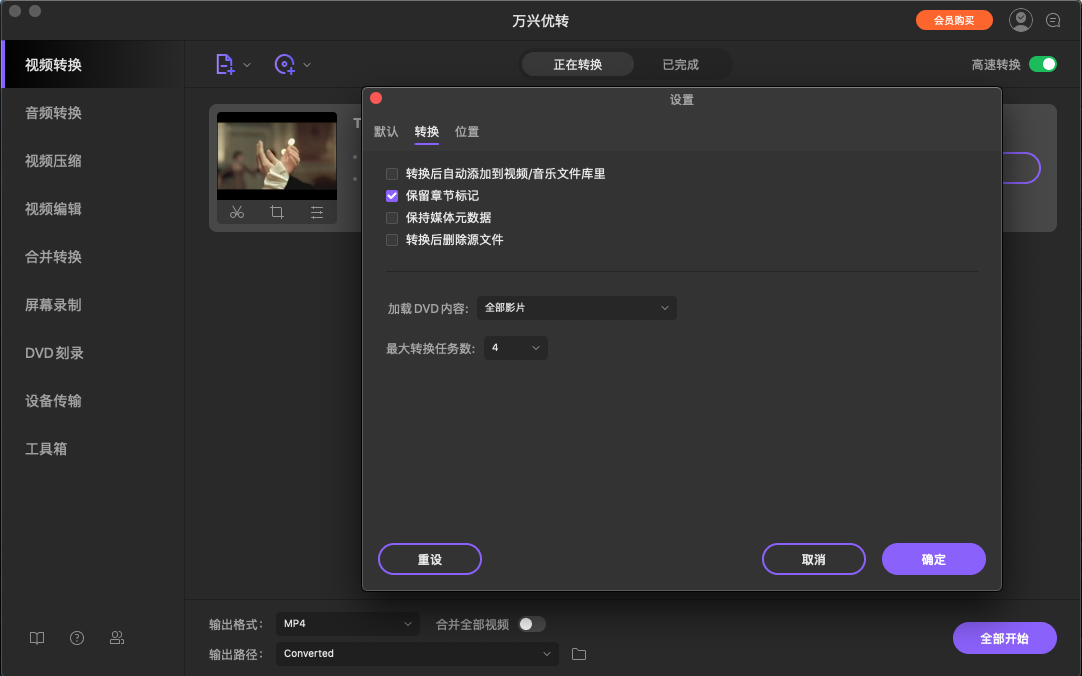The image size is (1082, 676).
Task: Switch to the 位置 tab in settings
Action: [x=466, y=130]
